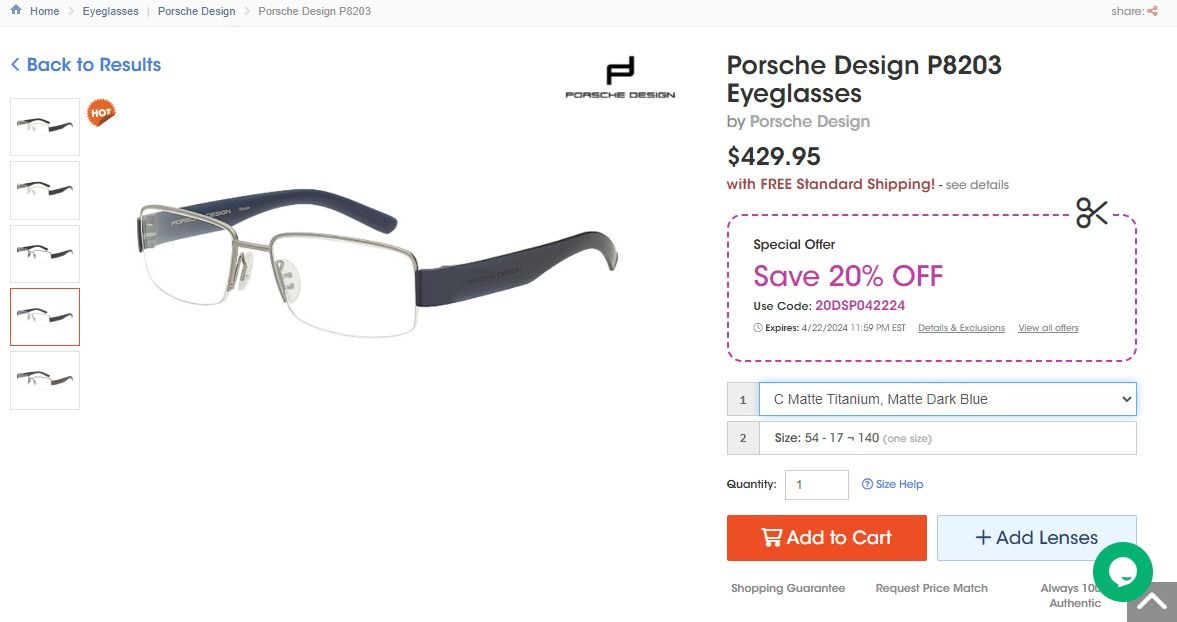Click the clock icon next to the Expires date
Viewport: 1177px width, 622px height.
coord(757,327)
